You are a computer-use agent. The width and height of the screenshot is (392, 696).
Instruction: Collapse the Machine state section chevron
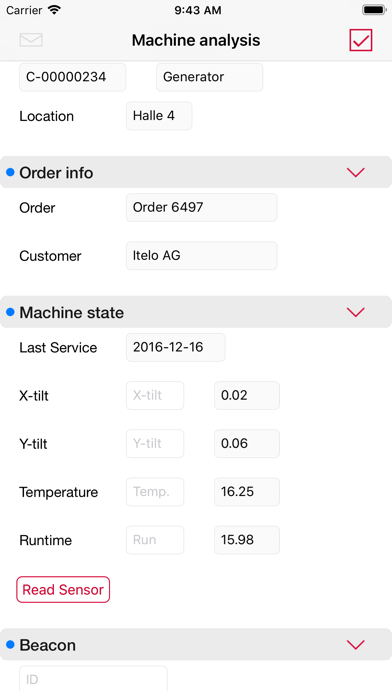(x=356, y=312)
